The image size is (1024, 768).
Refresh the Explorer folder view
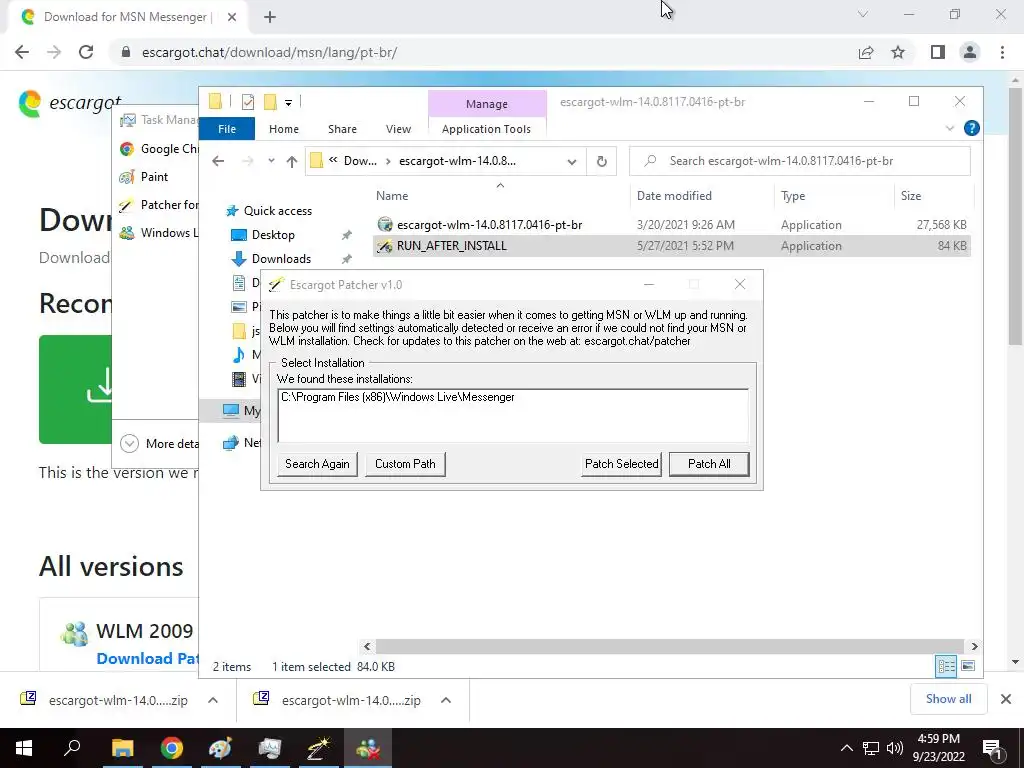tap(601, 161)
